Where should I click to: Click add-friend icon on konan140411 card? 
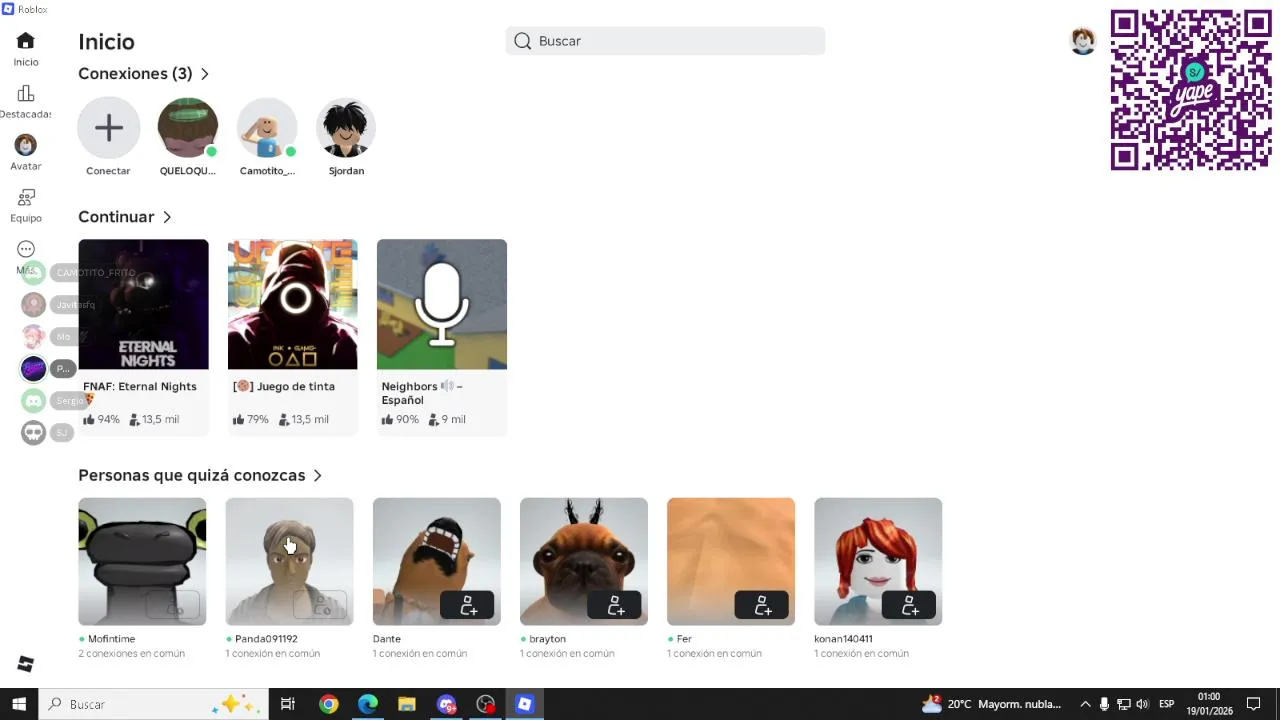tap(909, 605)
